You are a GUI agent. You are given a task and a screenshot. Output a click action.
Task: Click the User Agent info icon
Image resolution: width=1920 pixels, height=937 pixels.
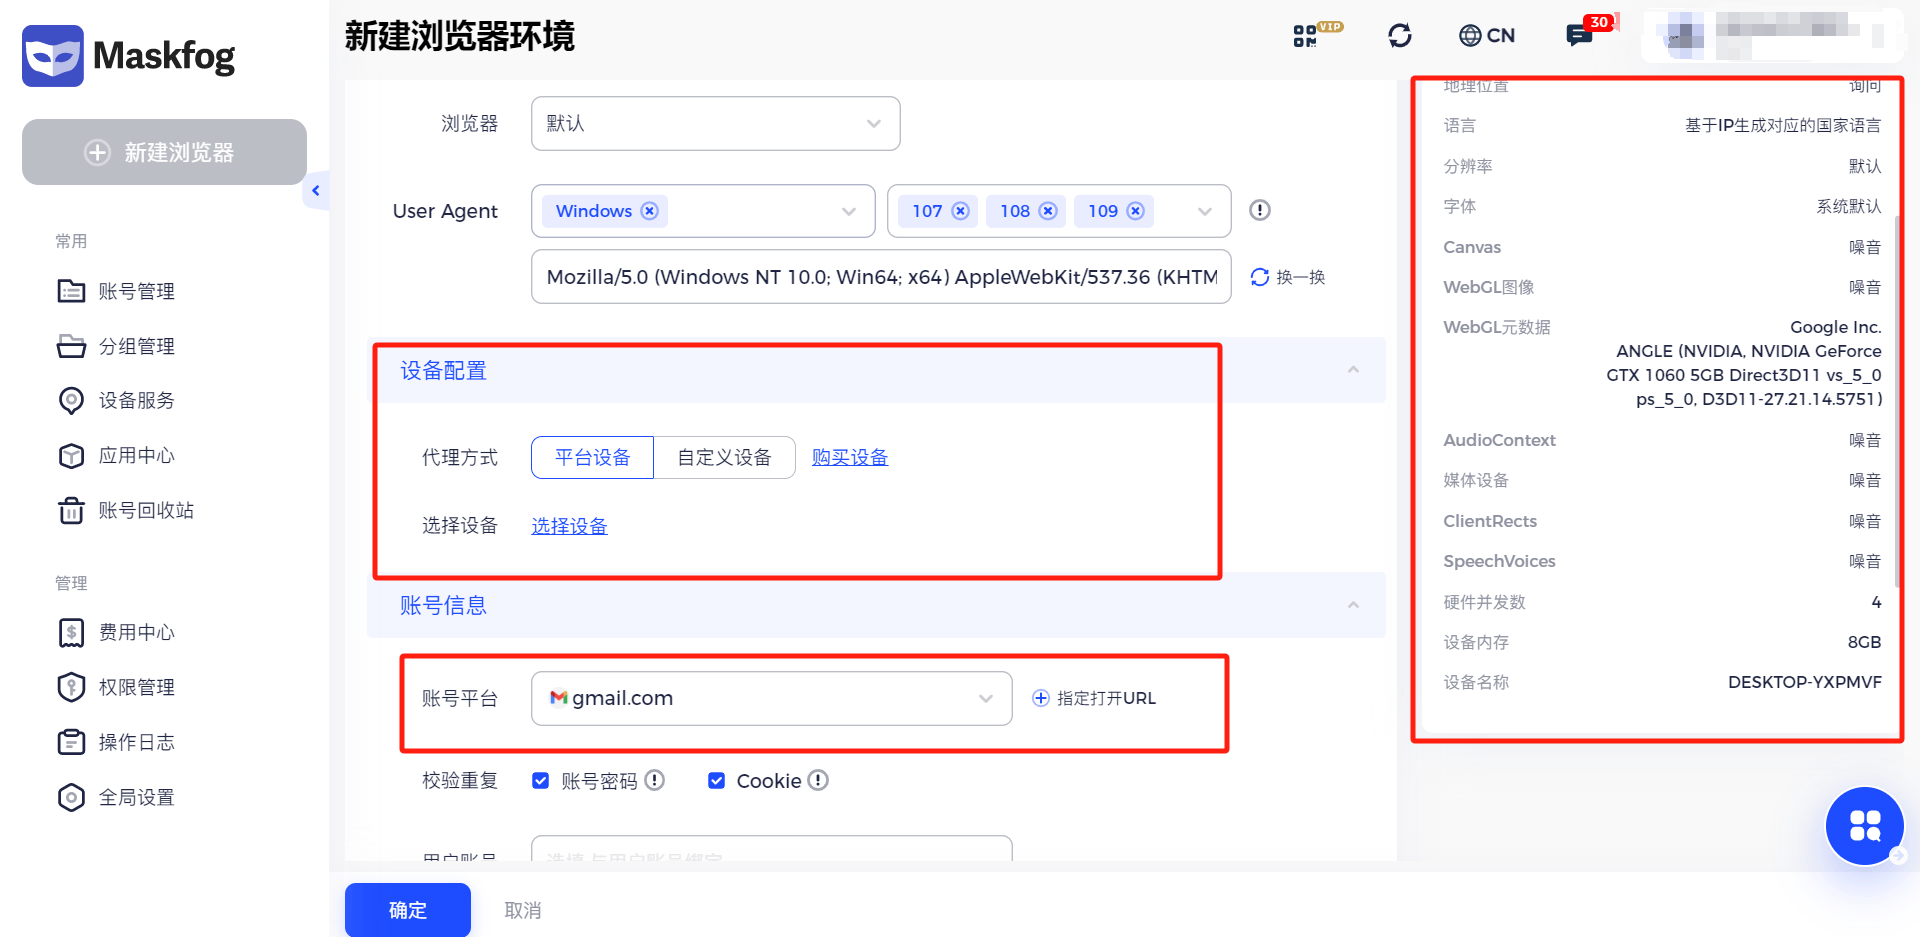[x=1260, y=210]
